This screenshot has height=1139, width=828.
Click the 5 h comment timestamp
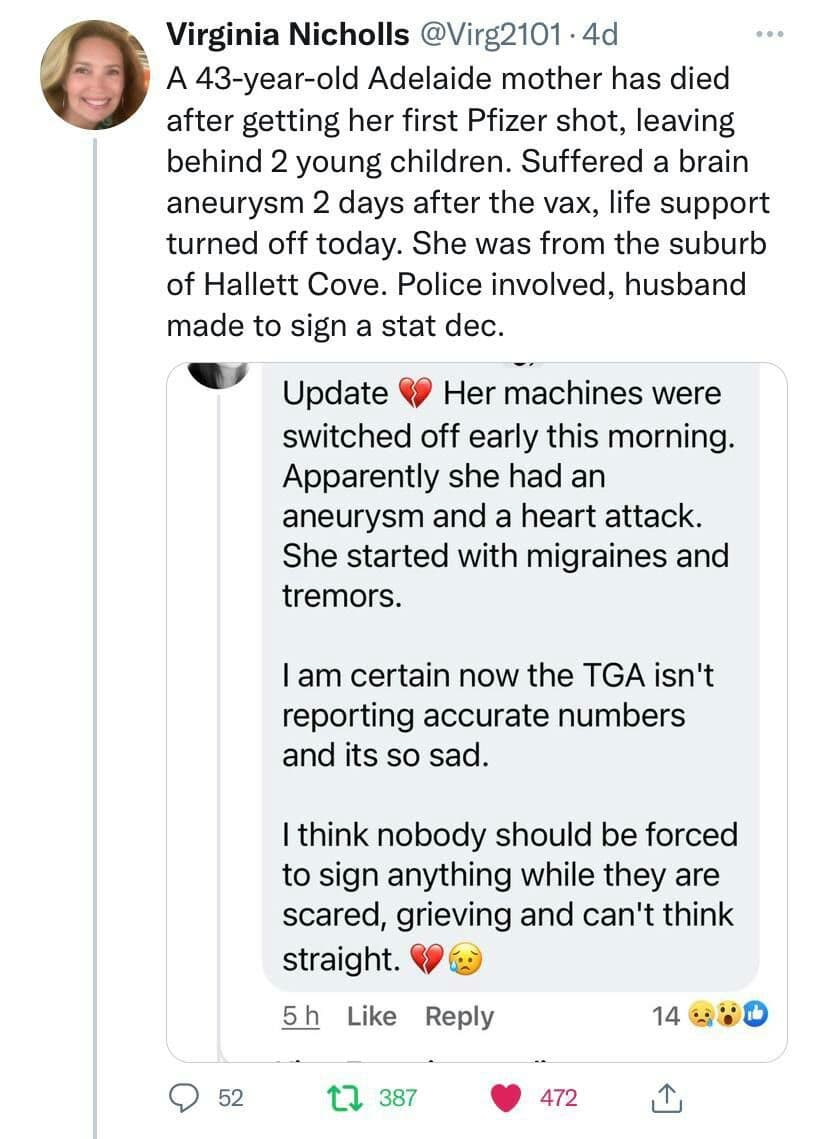tap(300, 1017)
